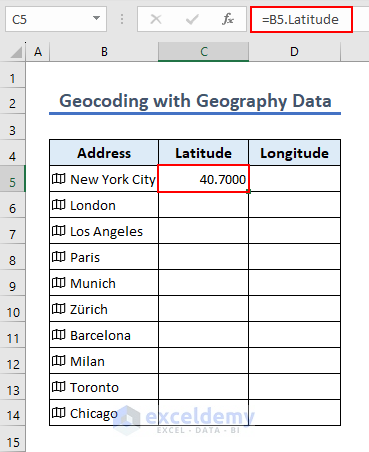Select the empty Latitude cell for Munich
Image resolution: width=369 pixels, height=452 pixels.
(203, 283)
